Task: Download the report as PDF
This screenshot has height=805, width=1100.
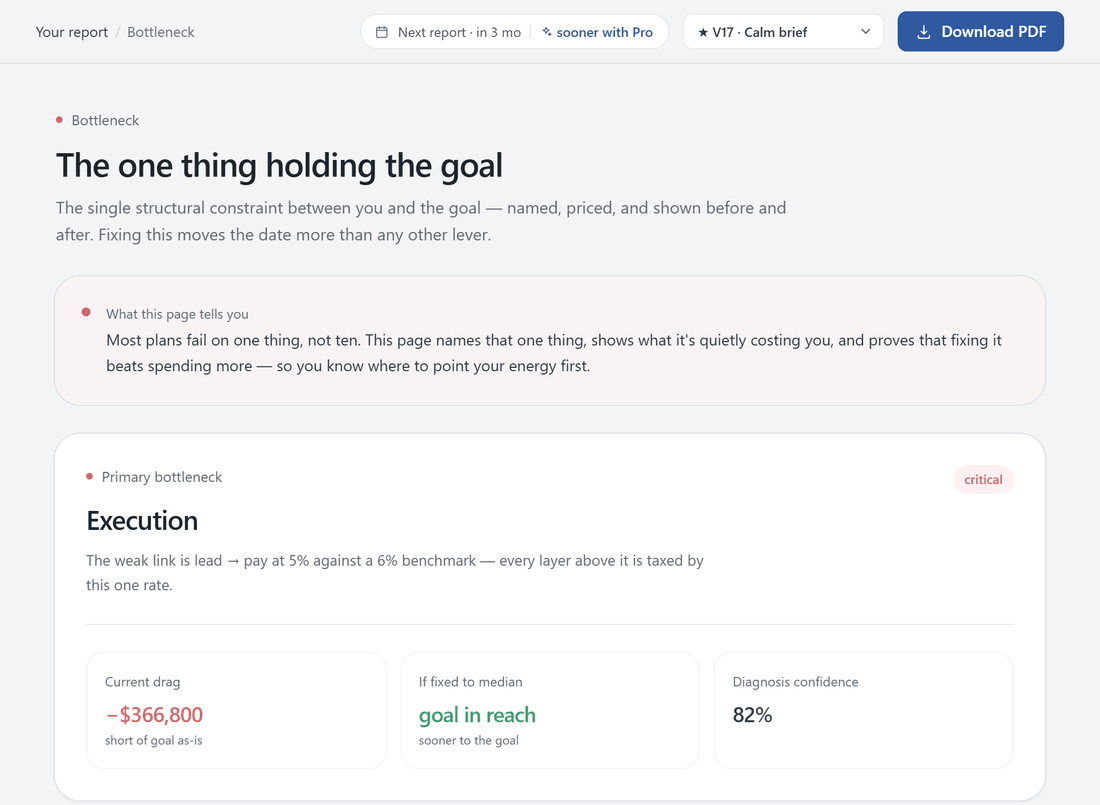Action: point(981,32)
